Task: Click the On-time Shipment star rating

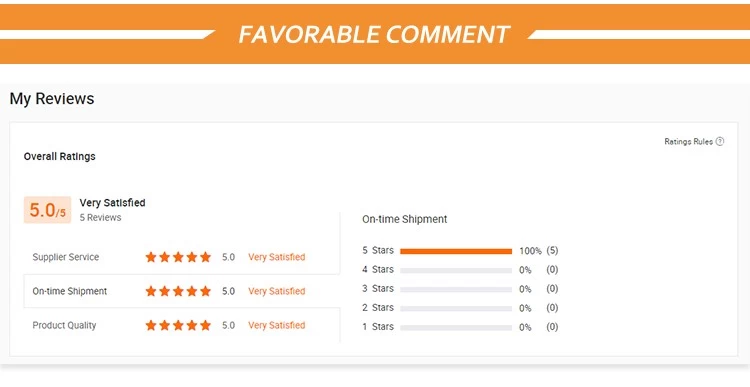Action: pyautogui.click(x=178, y=291)
